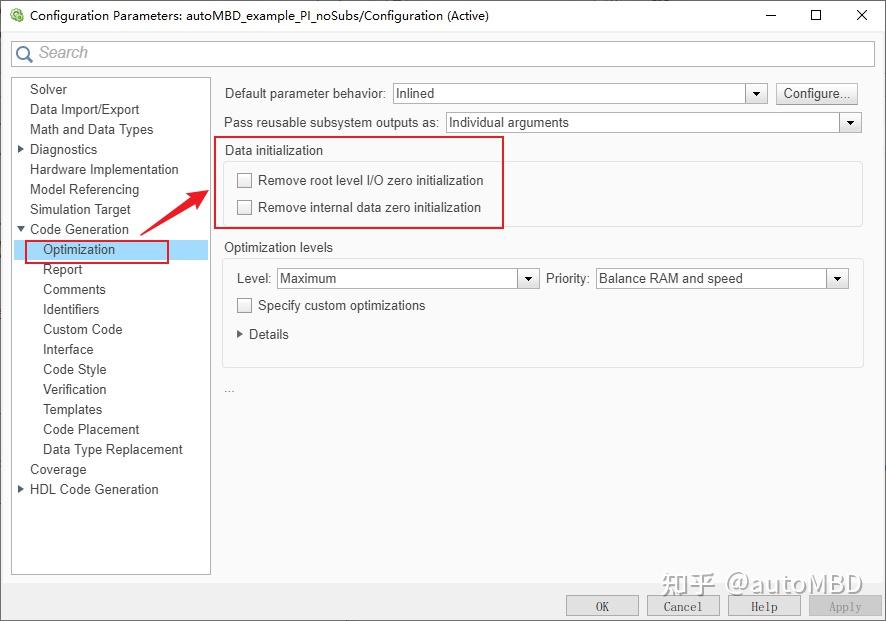886x621 pixels.
Task: Open Default parameter behavior dropdown arrow
Action: point(756,94)
